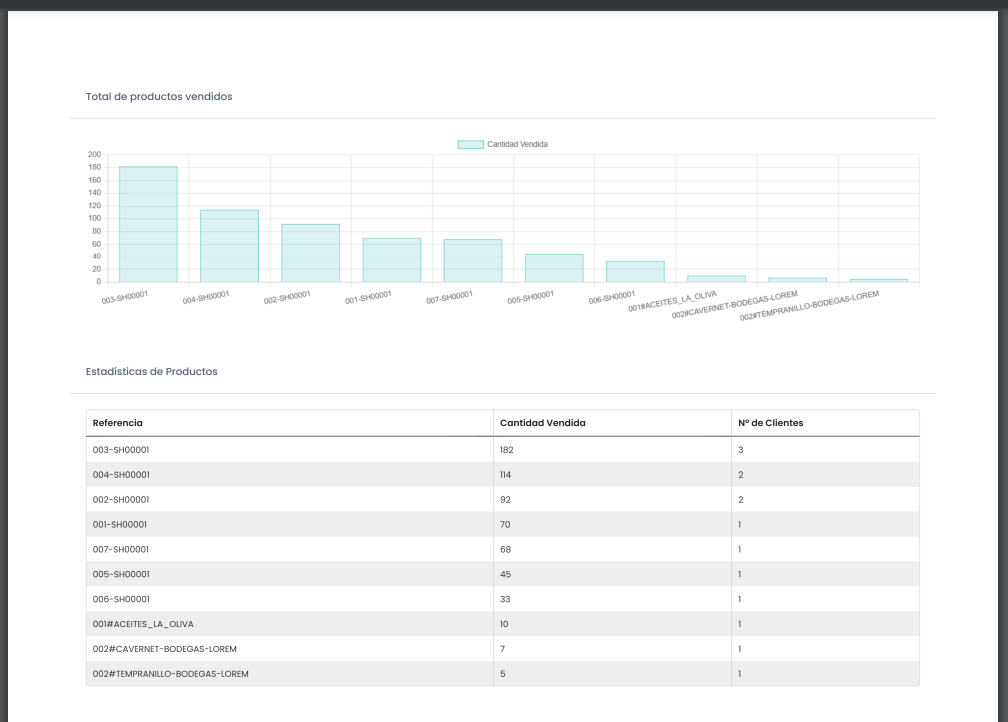Select the 004-SH00001 chart bar
The width and height of the screenshot is (1008, 722).
229,246
